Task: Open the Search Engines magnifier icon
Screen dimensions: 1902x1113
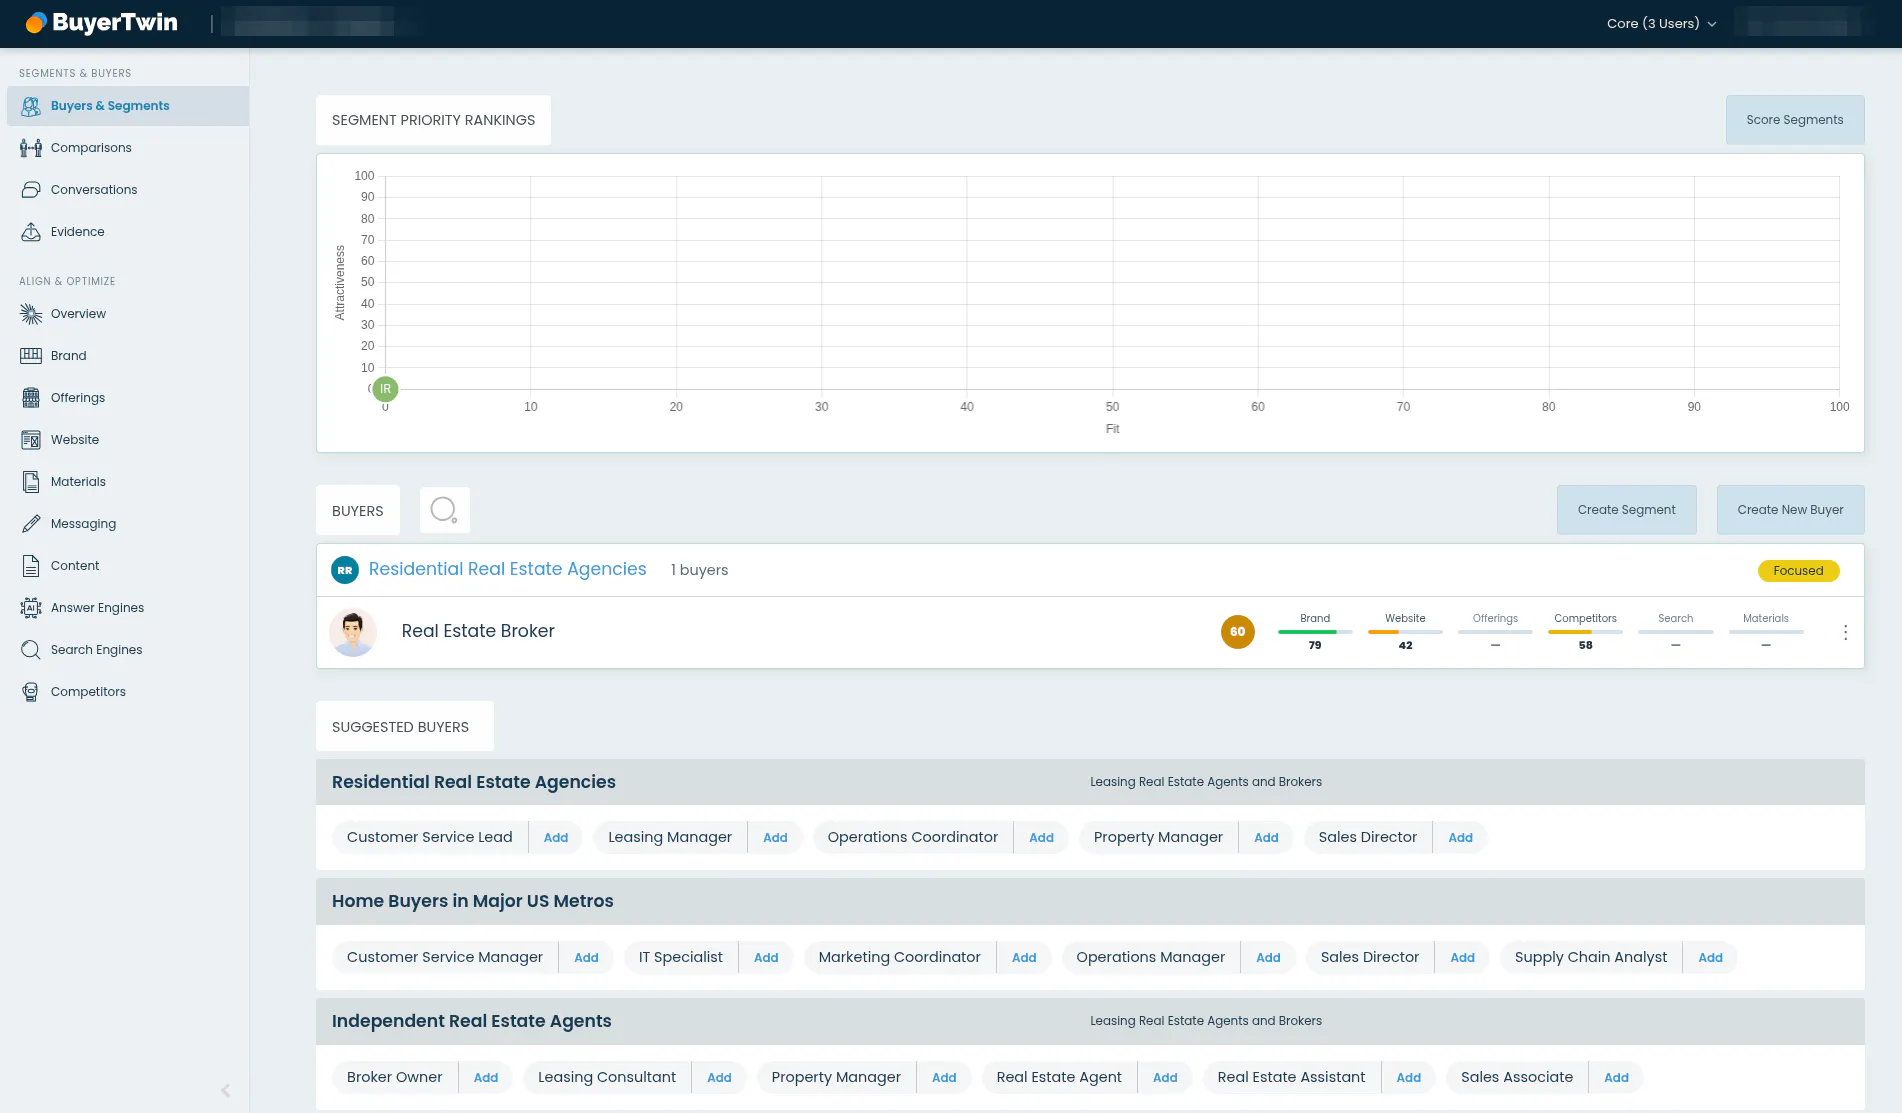Action: click(31, 650)
